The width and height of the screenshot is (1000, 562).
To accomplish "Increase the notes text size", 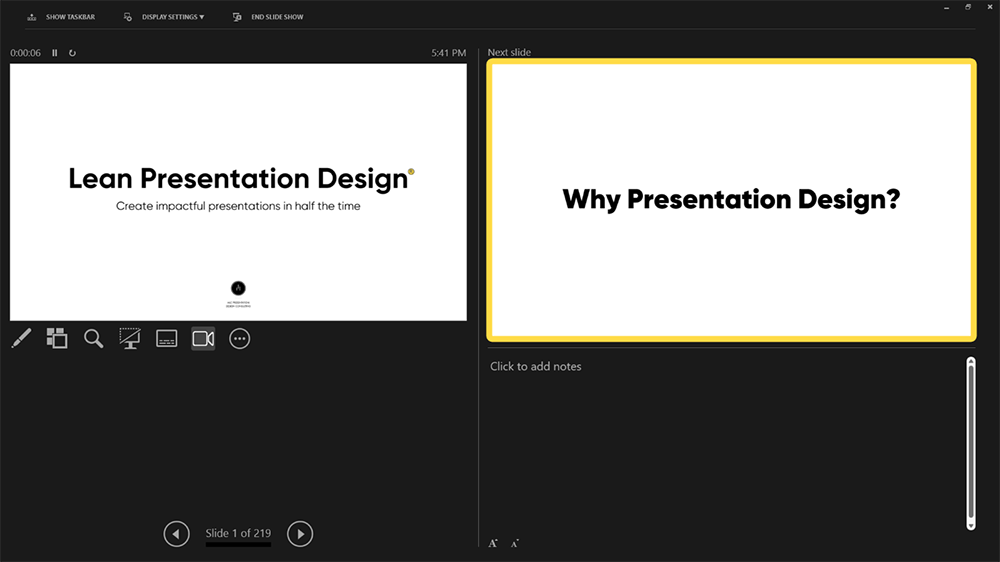I will point(493,544).
